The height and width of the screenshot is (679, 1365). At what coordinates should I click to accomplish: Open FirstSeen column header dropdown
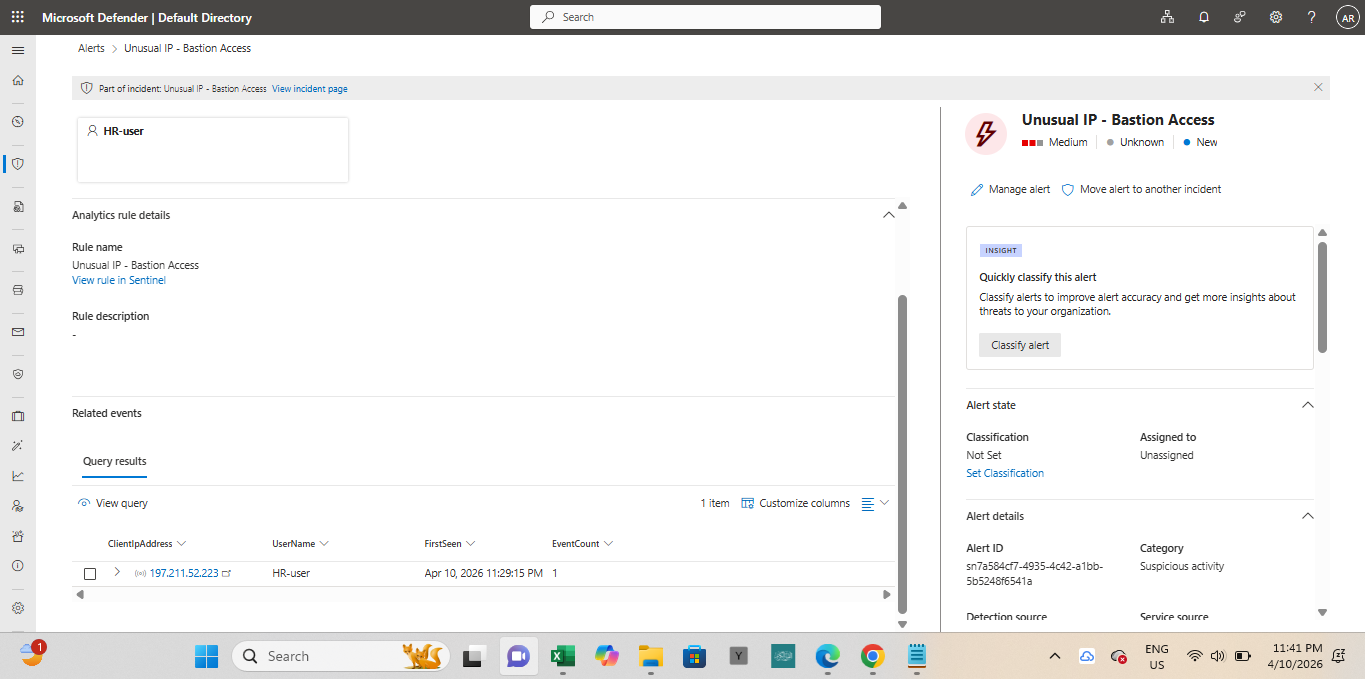coord(450,544)
